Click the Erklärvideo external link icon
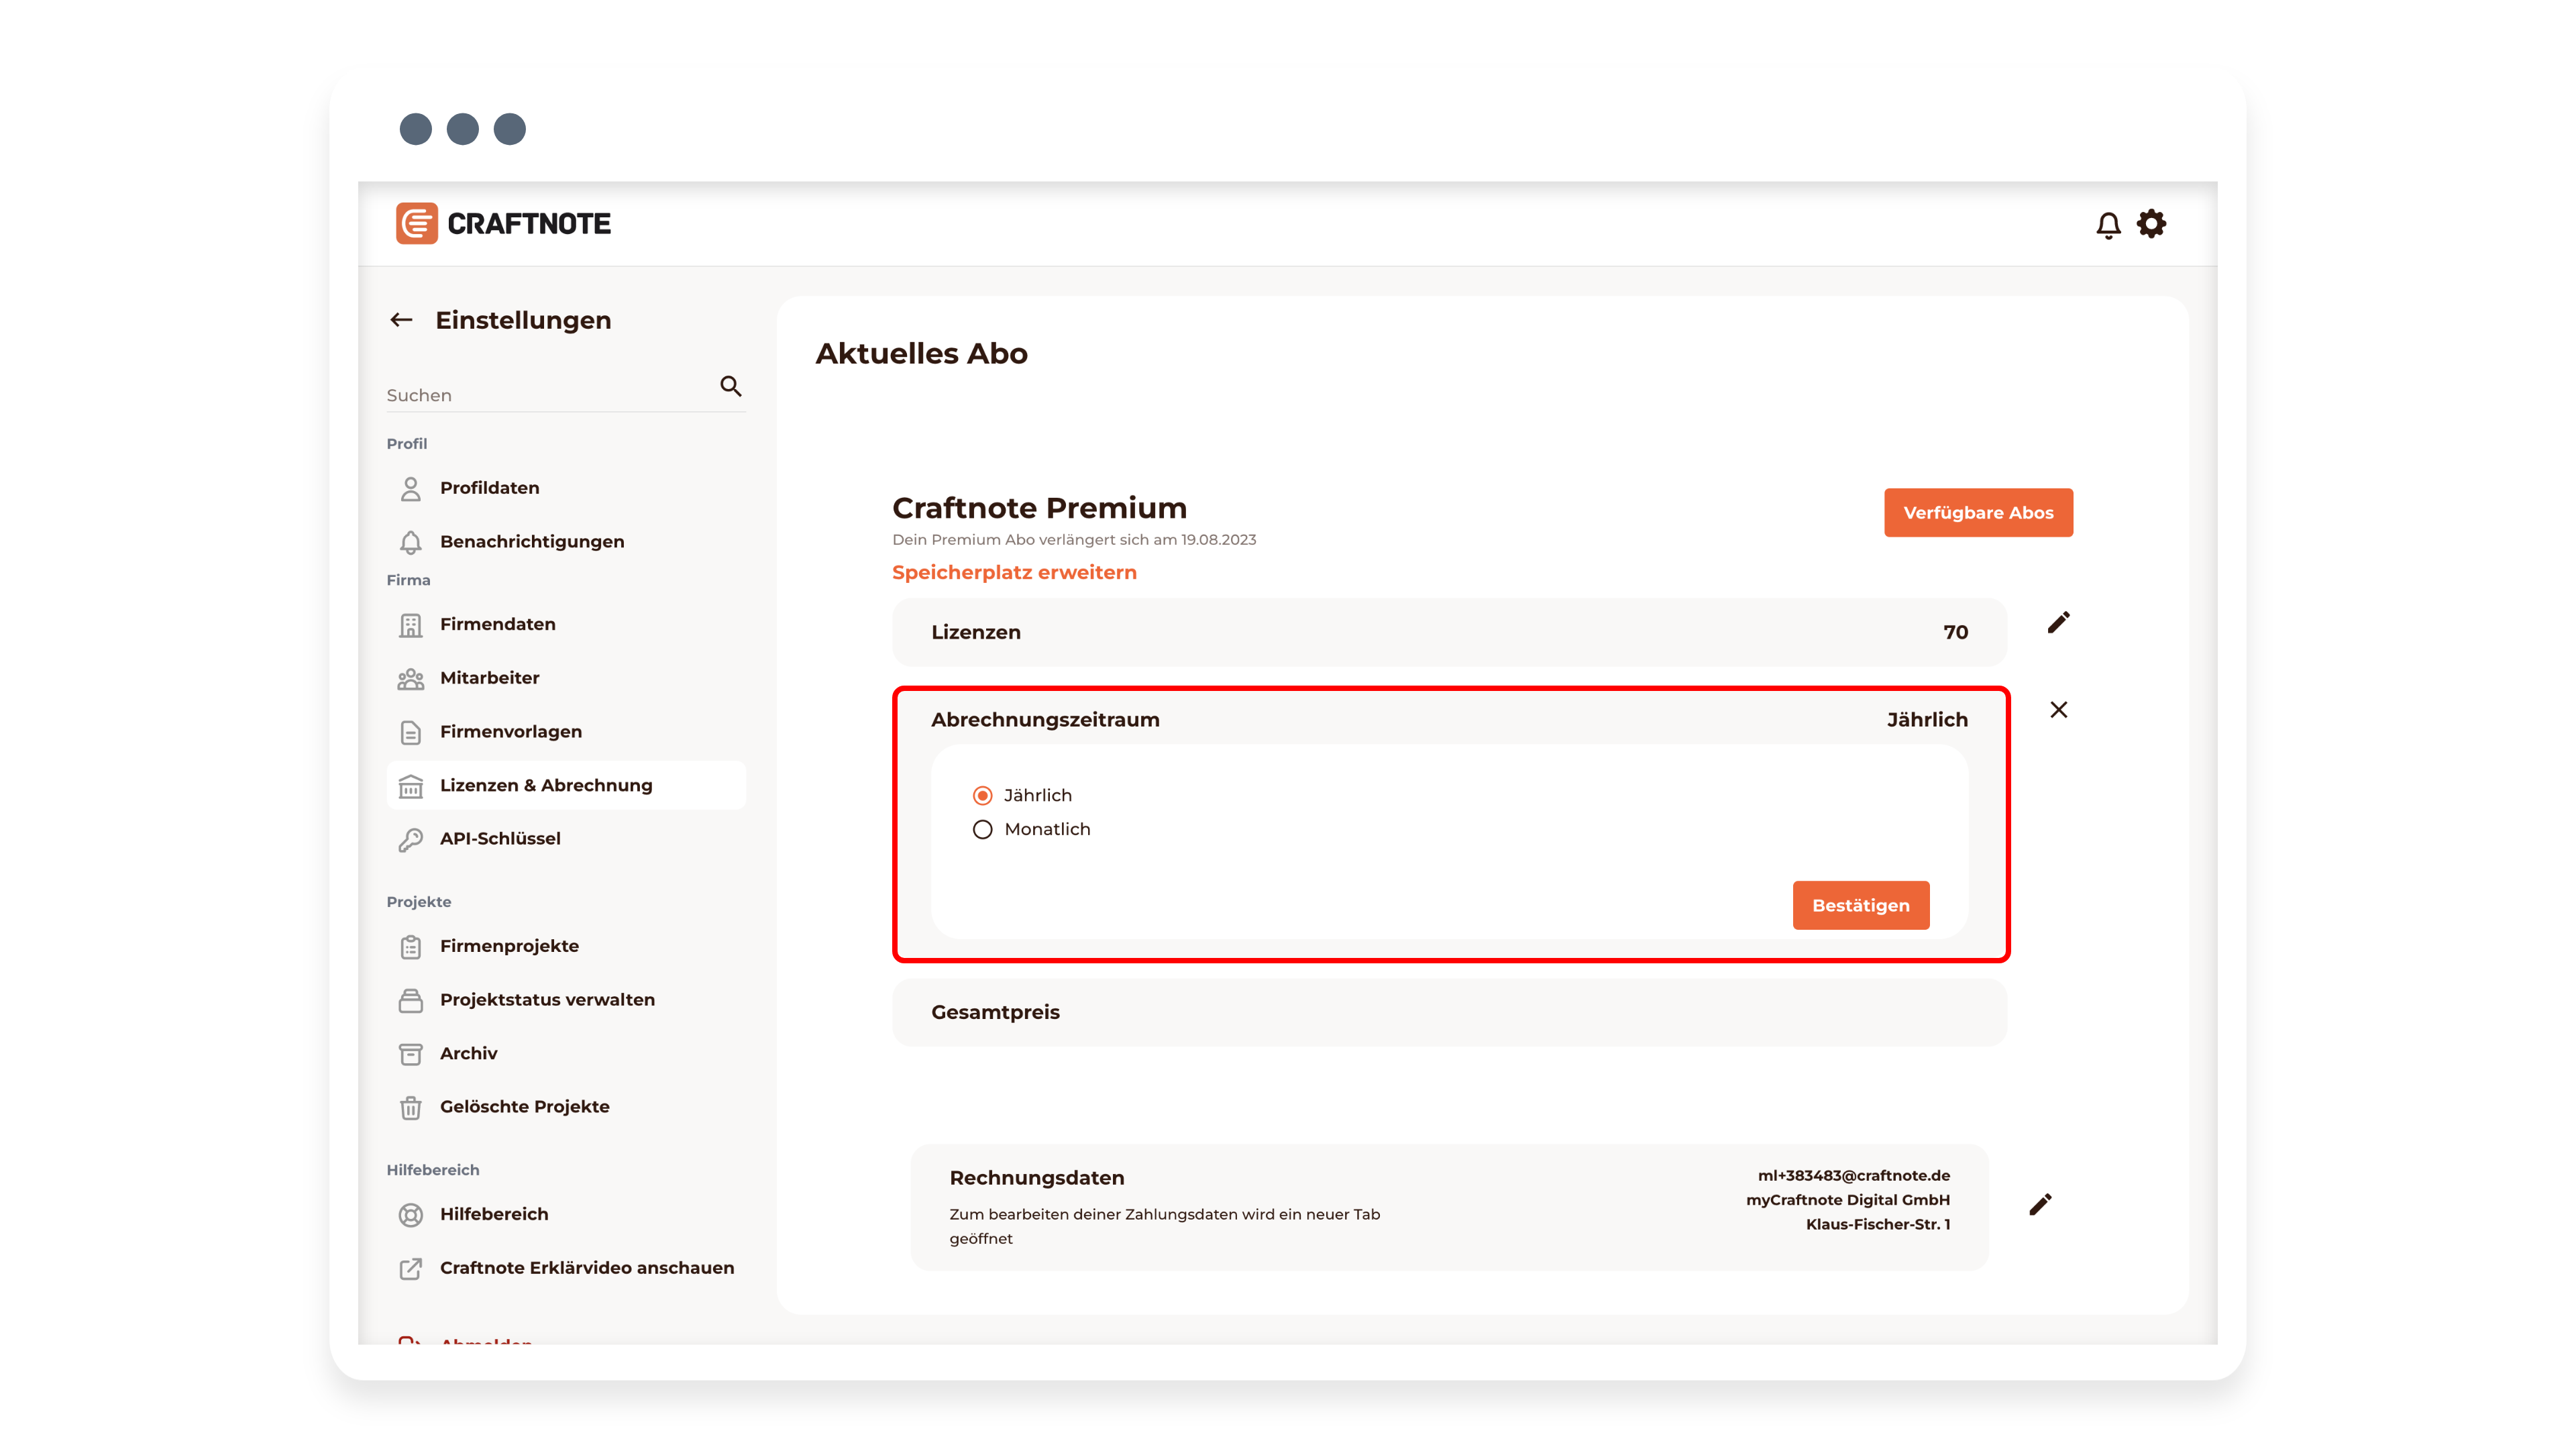Viewport: 2576px width, 1449px height. [411, 1269]
